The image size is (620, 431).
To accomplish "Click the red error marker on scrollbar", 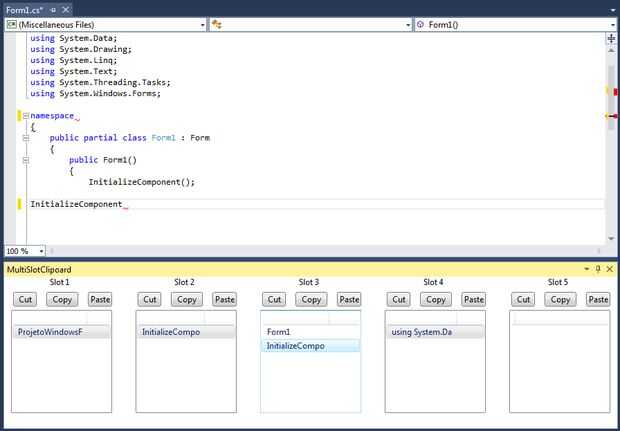I will pyautogui.click(x=615, y=92).
